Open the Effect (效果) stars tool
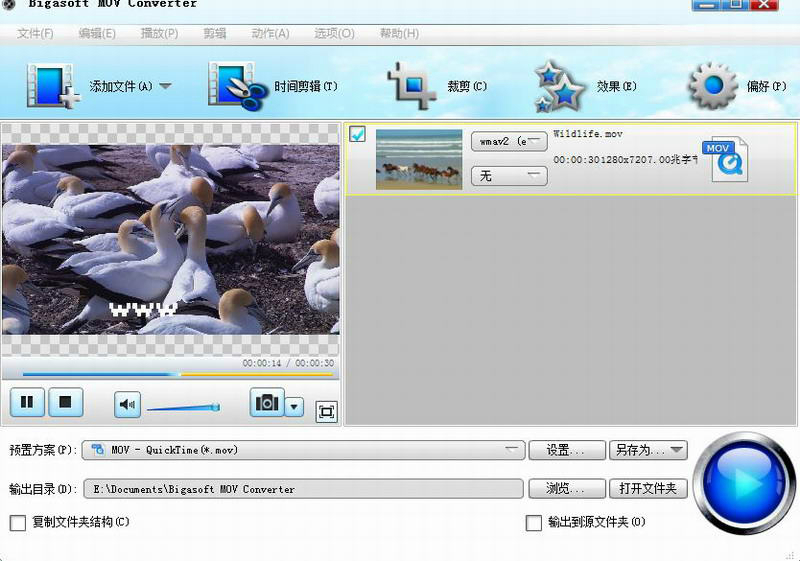This screenshot has height=561, width=800. (585, 86)
